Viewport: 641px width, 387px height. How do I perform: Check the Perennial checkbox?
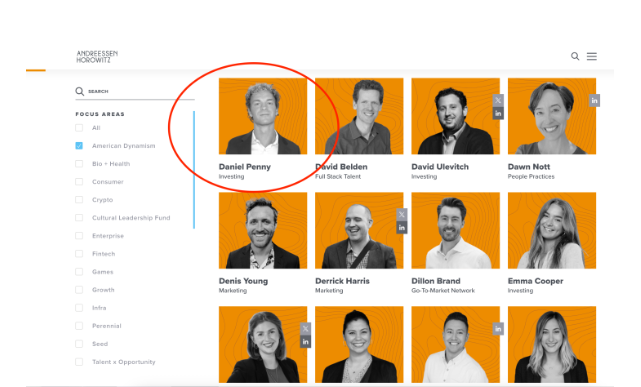(x=79, y=326)
